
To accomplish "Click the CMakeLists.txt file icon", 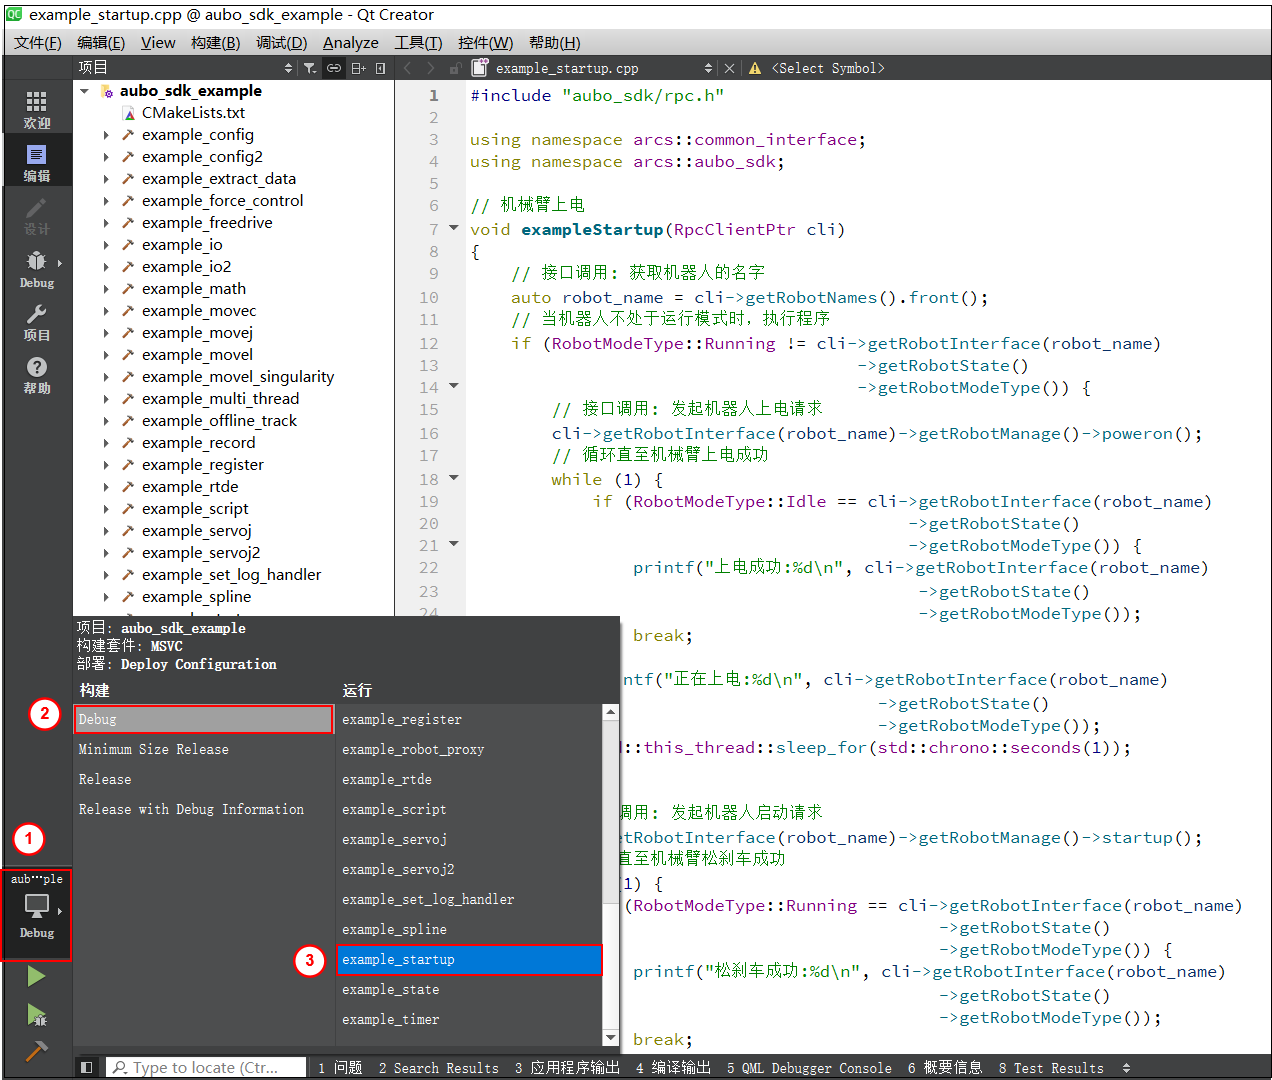I will [x=129, y=113].
